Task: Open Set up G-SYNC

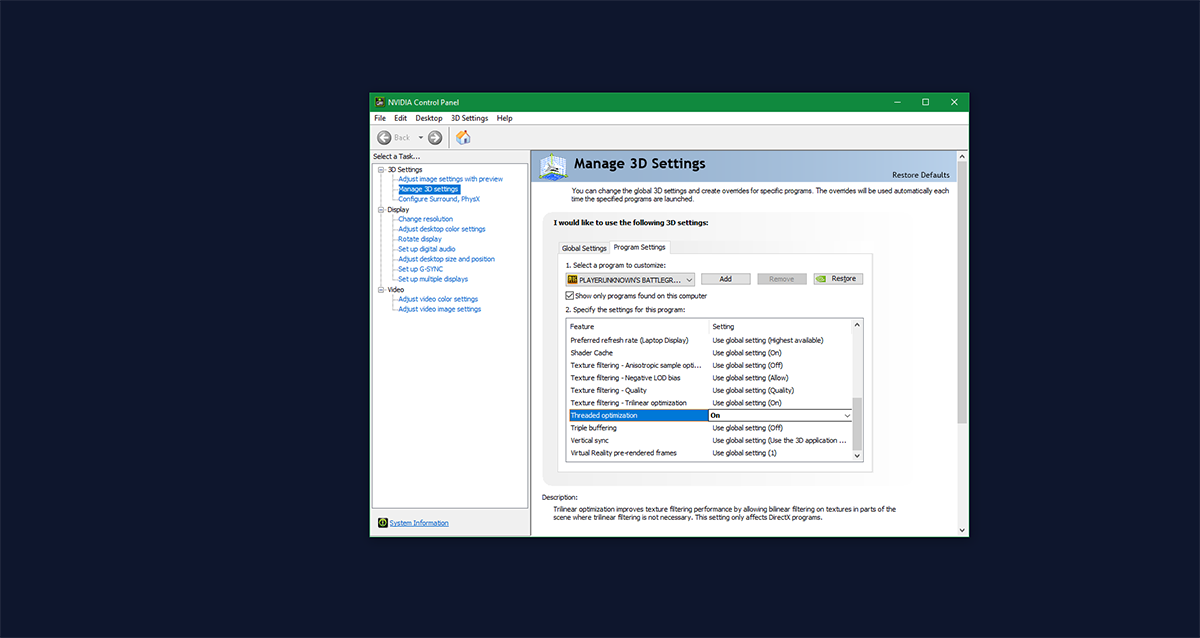Action: [x=422, y=269]
